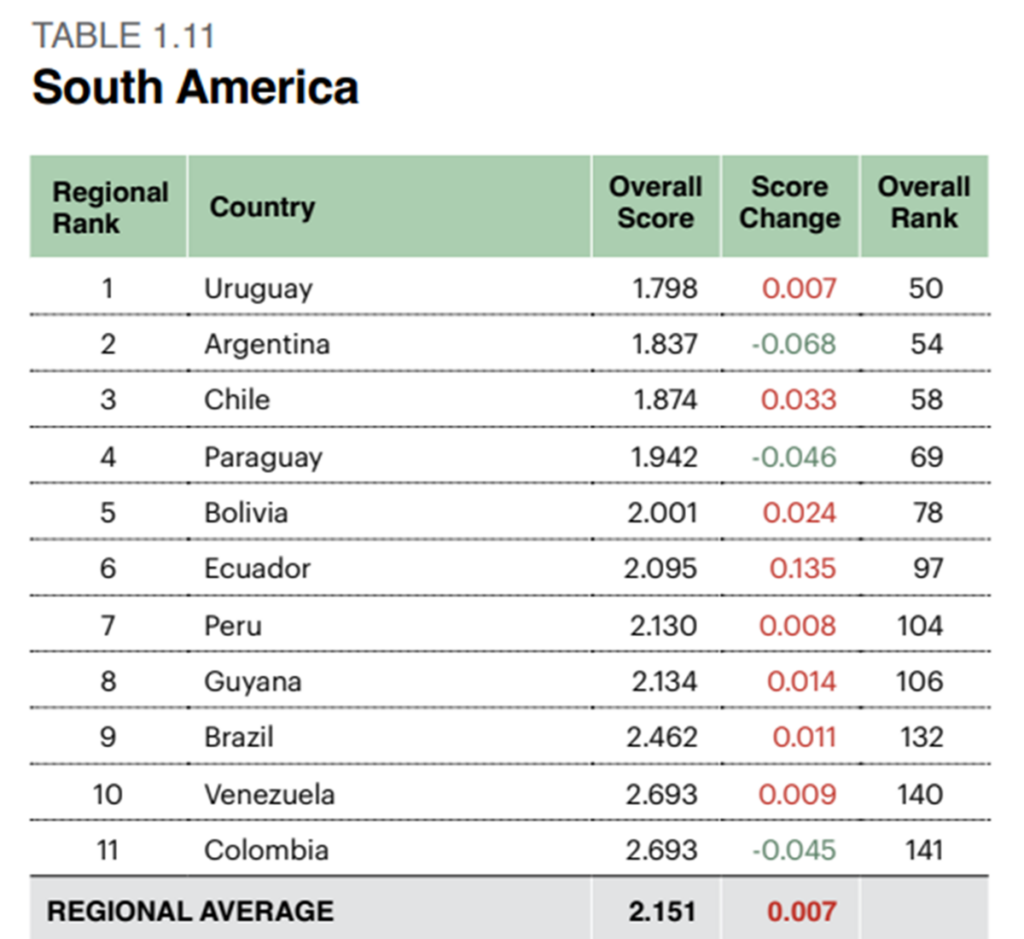This screenshot has height=939, width=1024.
Task: Select Colombia's score change -0.045
Action: click(793, 850)
